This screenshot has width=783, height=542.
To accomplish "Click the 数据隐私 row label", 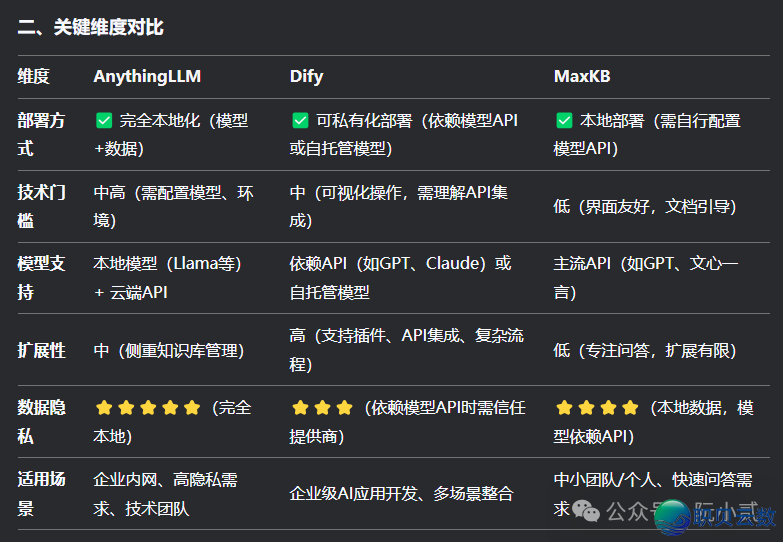I will pos(41,422).
